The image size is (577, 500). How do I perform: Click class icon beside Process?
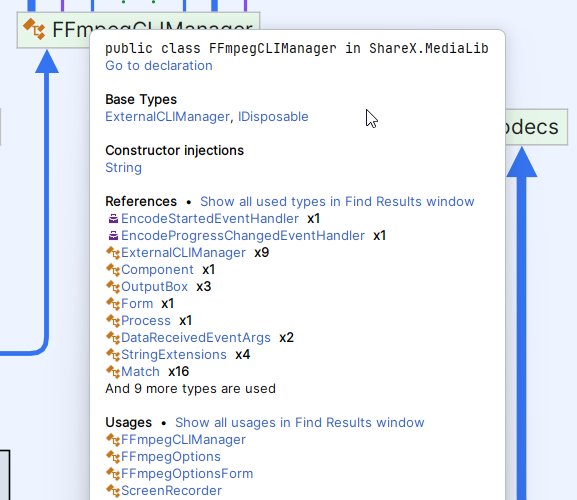click(x=113, y=320)
